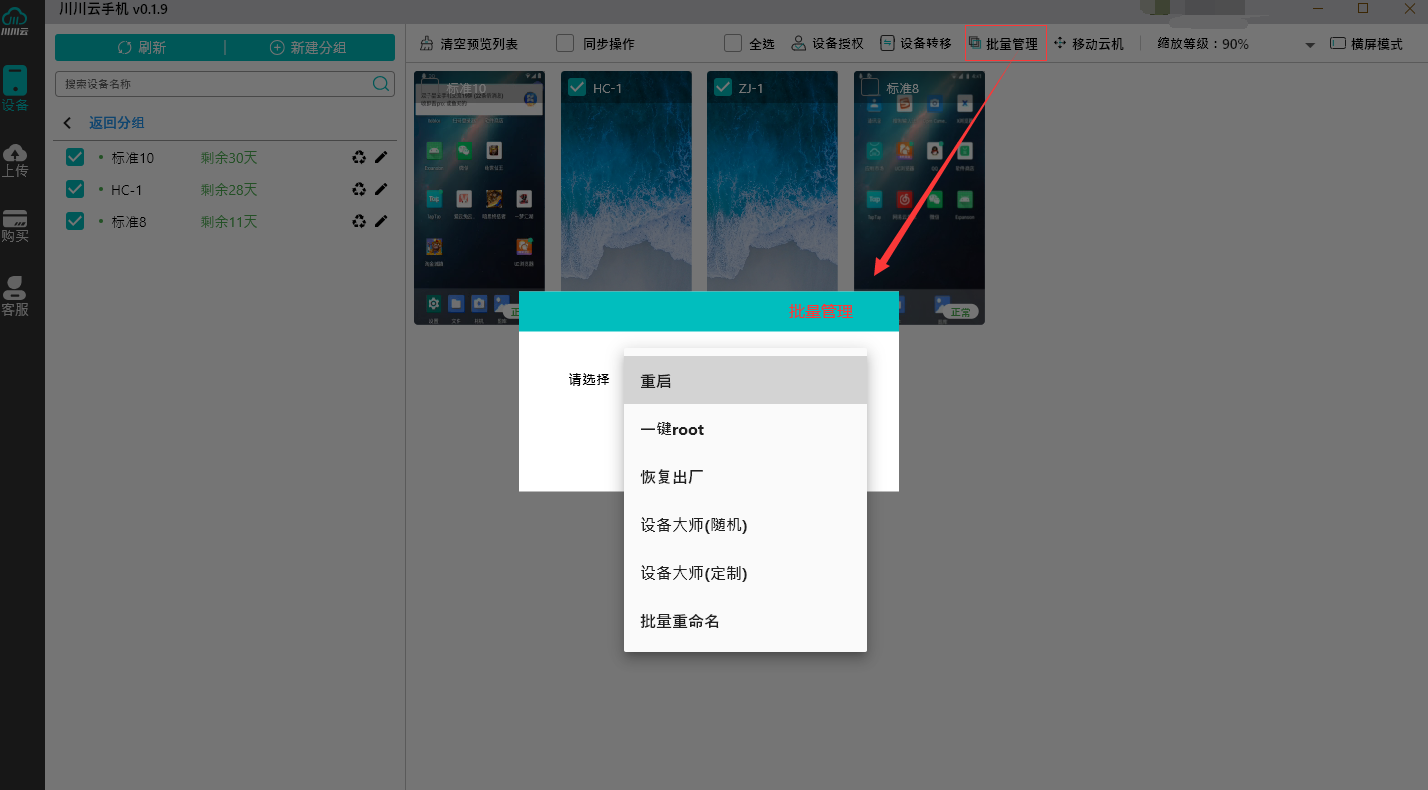Collapse the group list with back chevron
This screenshot has width=1428, height=790.
67,122
